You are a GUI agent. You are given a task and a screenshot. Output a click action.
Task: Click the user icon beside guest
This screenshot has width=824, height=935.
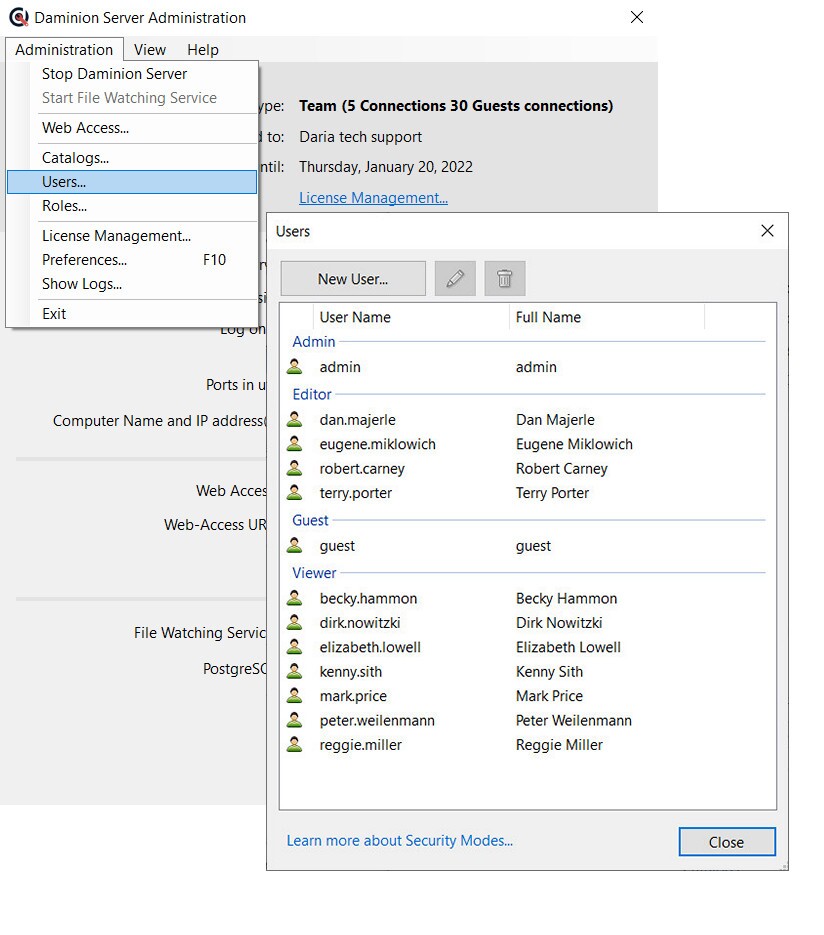294,546
